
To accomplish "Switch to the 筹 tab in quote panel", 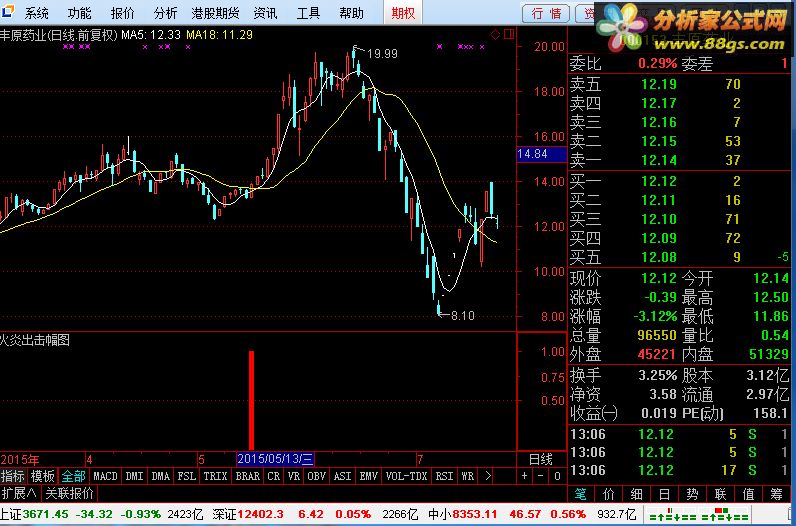I will [776, 493].
